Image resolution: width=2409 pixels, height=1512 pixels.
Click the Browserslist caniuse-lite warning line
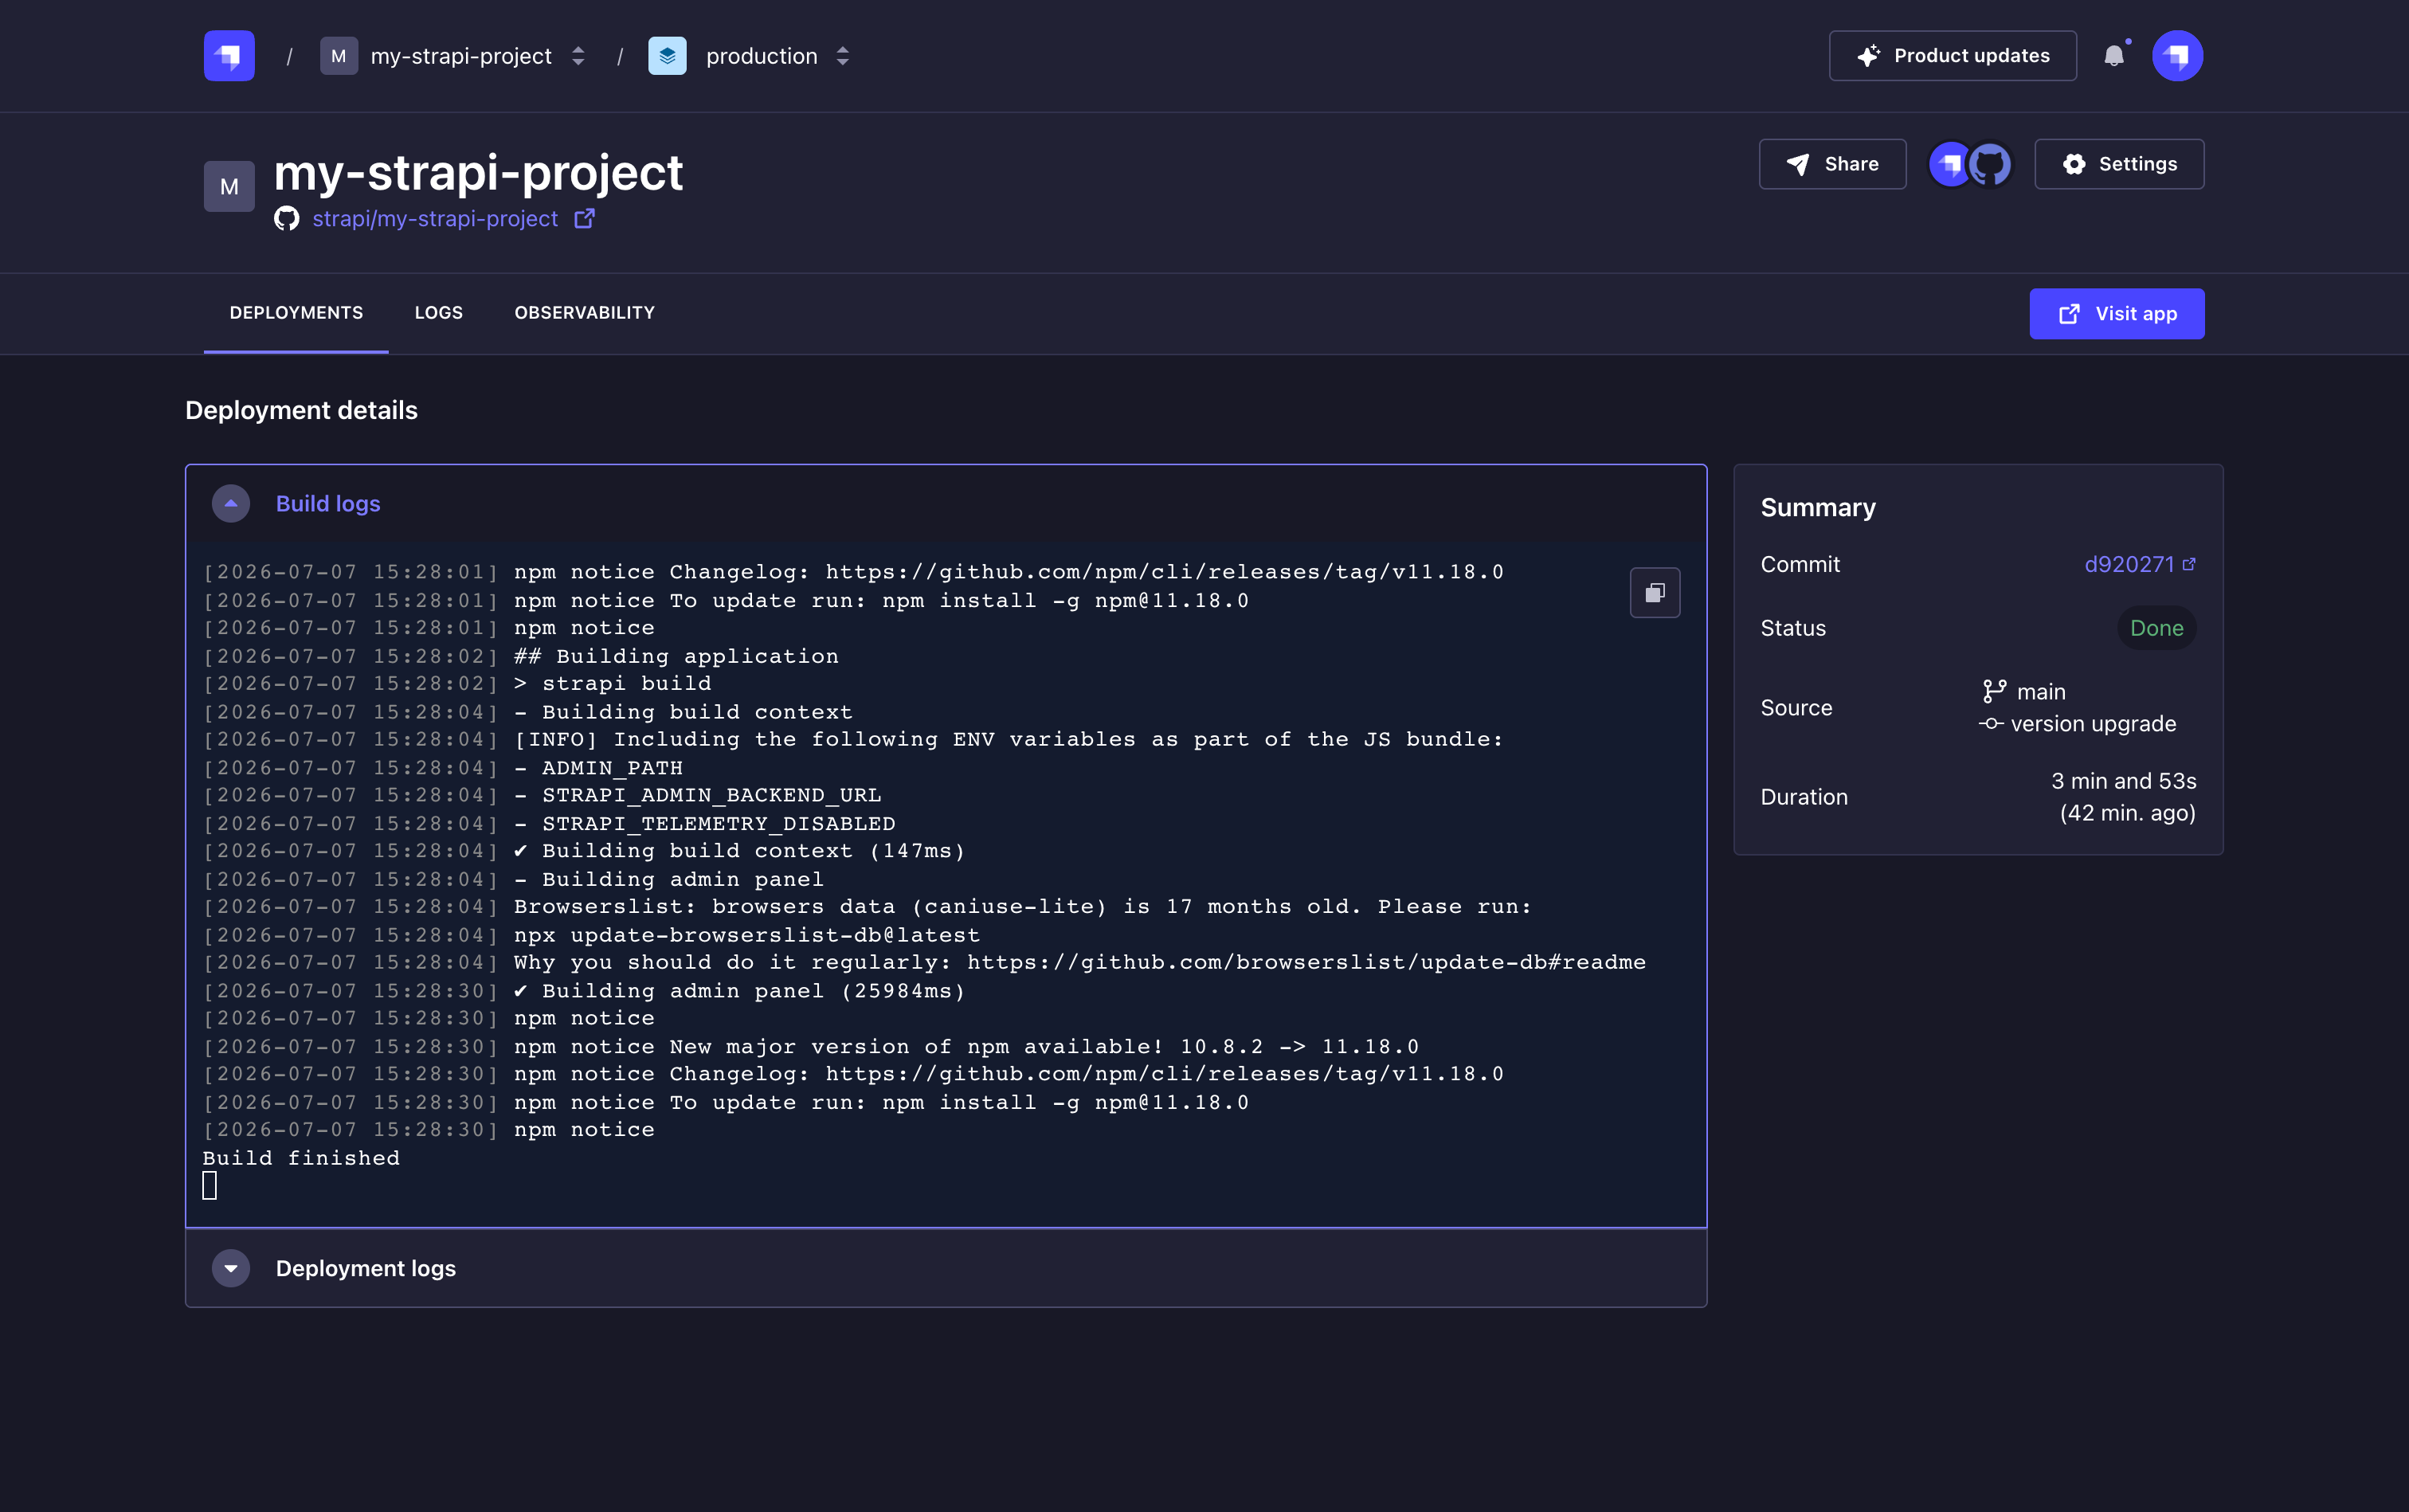click(x=1023, y=907)
